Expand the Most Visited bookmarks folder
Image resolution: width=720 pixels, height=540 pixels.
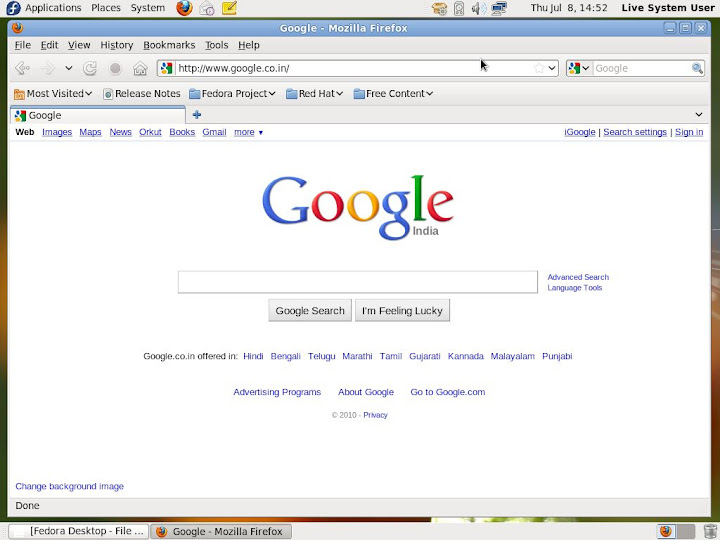click(53, 94)
